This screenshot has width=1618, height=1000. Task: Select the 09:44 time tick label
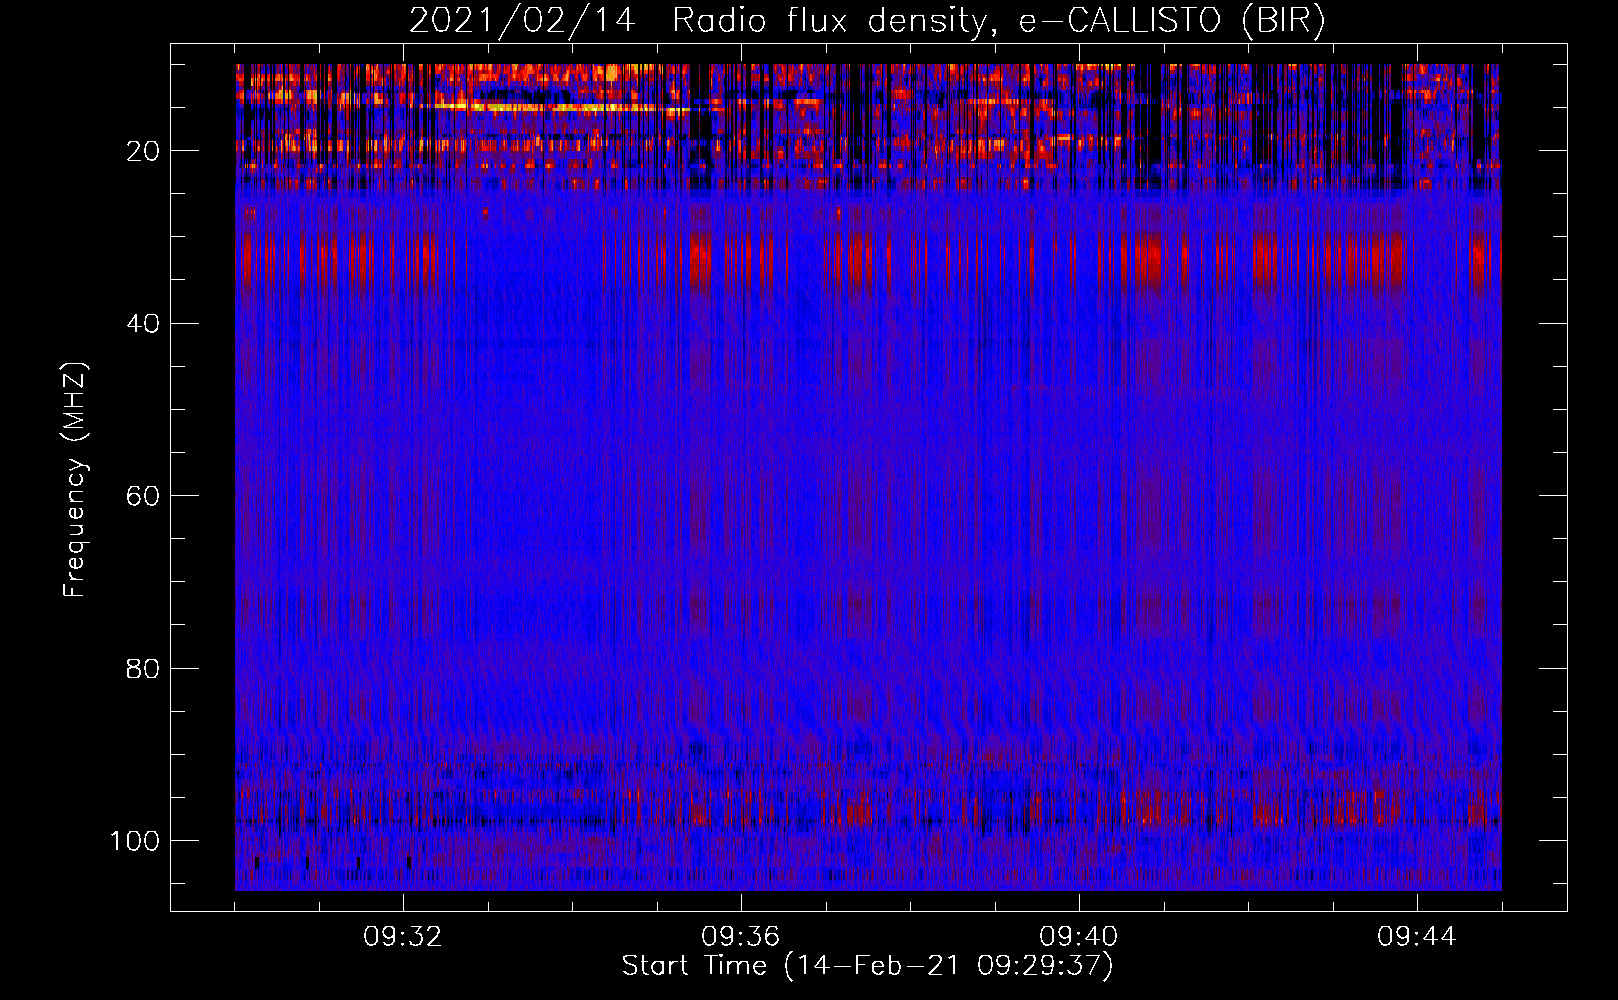[1417, 937]
